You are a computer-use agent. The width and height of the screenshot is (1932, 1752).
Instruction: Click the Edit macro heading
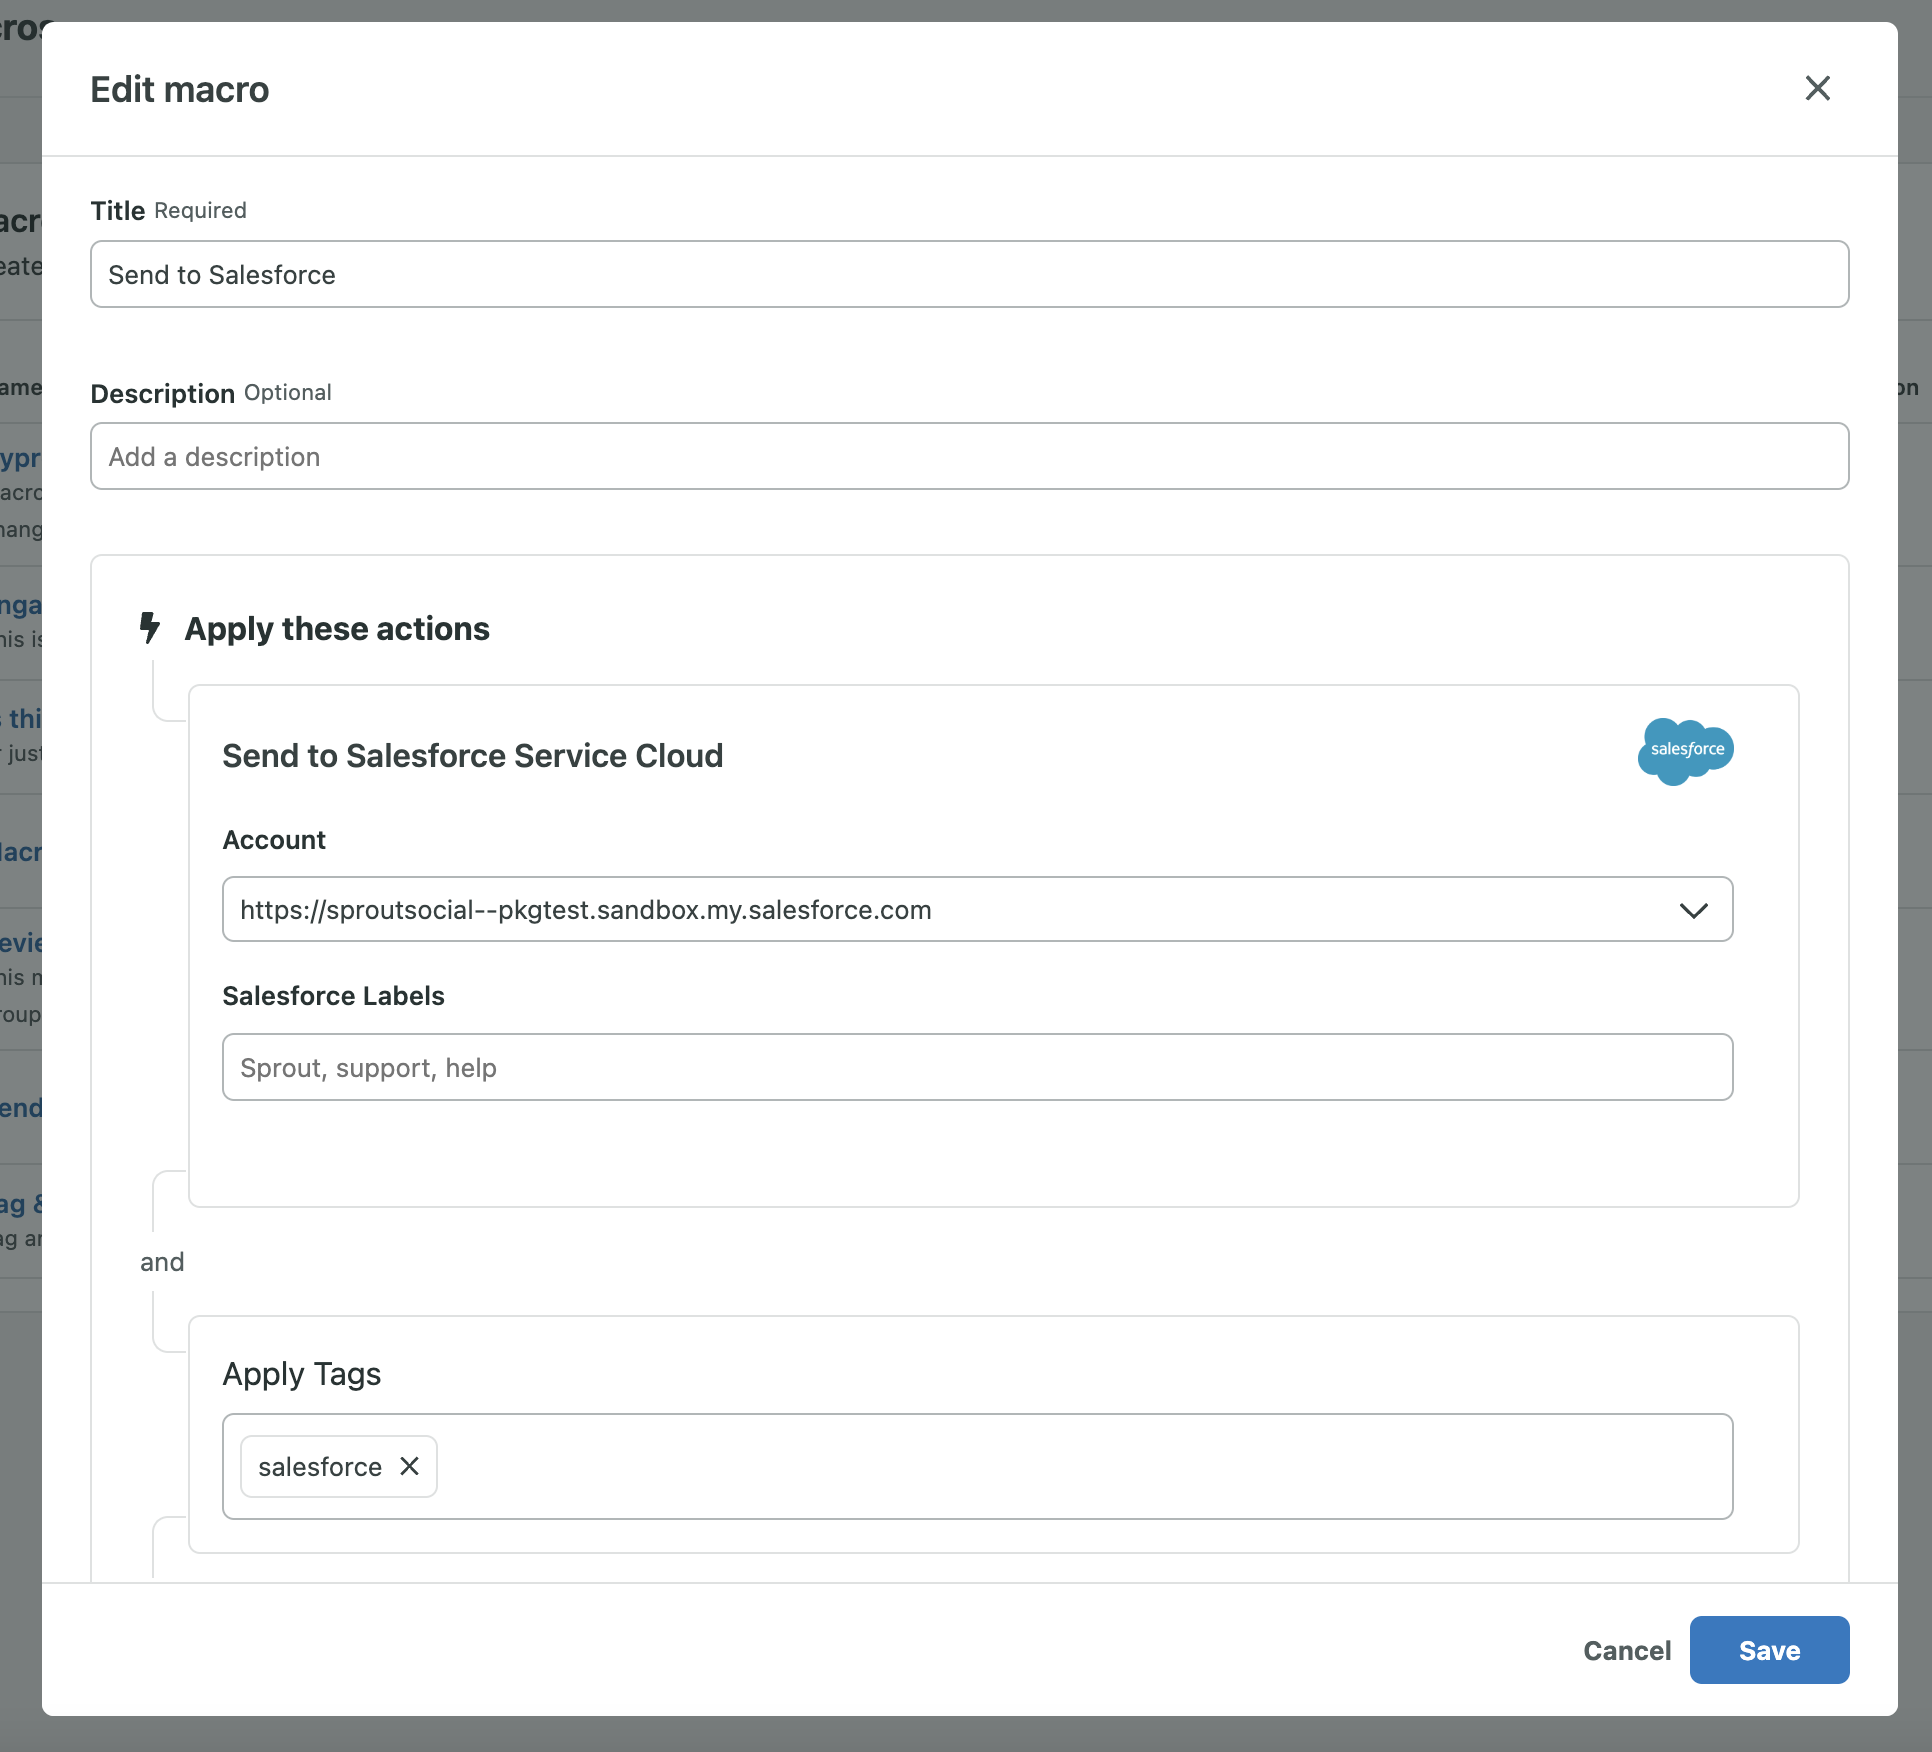[x=179, y=89]
